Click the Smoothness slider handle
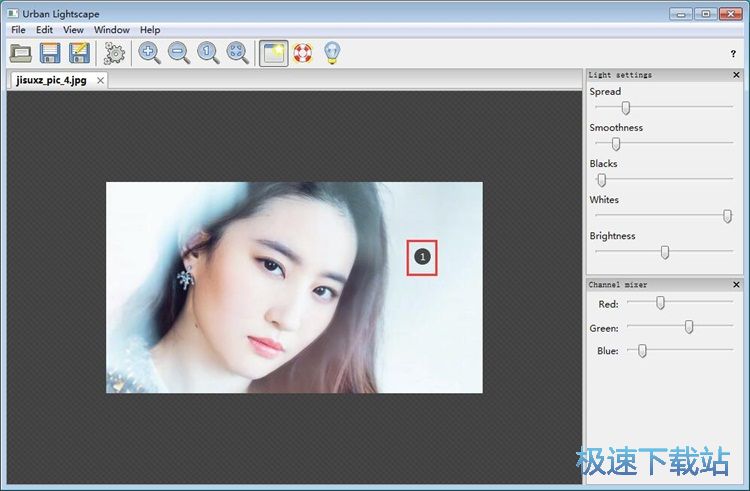 point(616,143)
